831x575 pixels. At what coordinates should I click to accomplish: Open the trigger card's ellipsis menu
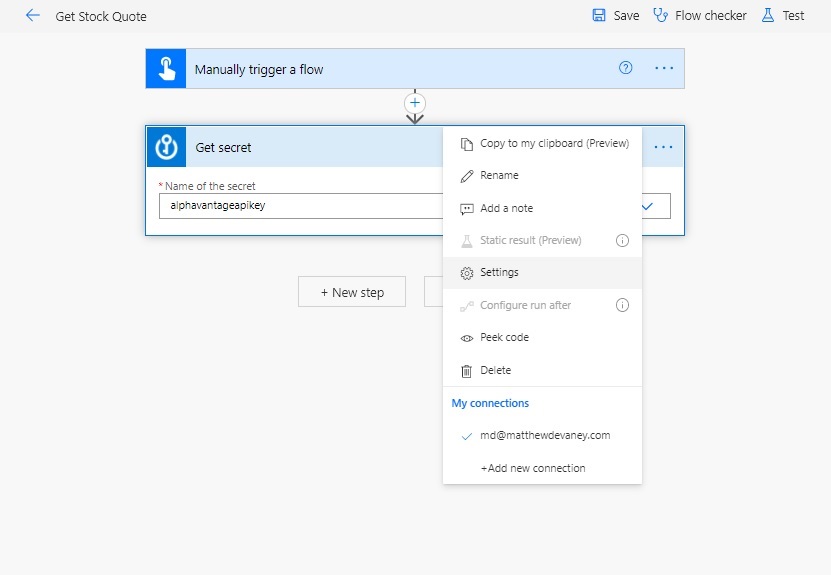[x=664, y=68]
